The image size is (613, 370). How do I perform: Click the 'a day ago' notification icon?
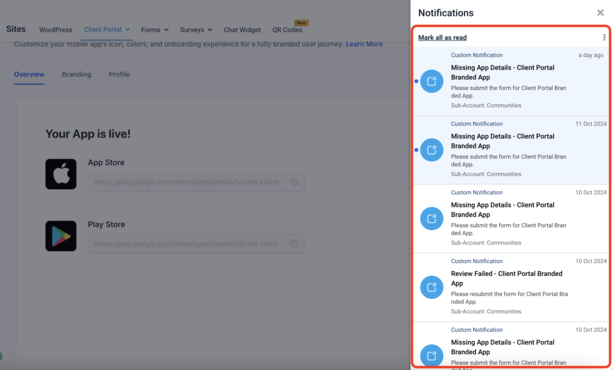click(x=432, y=81)
